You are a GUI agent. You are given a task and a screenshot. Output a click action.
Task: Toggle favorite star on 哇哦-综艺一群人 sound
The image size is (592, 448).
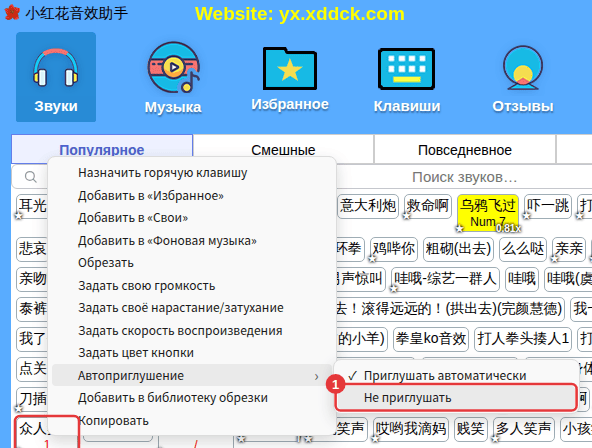point(394,289)
